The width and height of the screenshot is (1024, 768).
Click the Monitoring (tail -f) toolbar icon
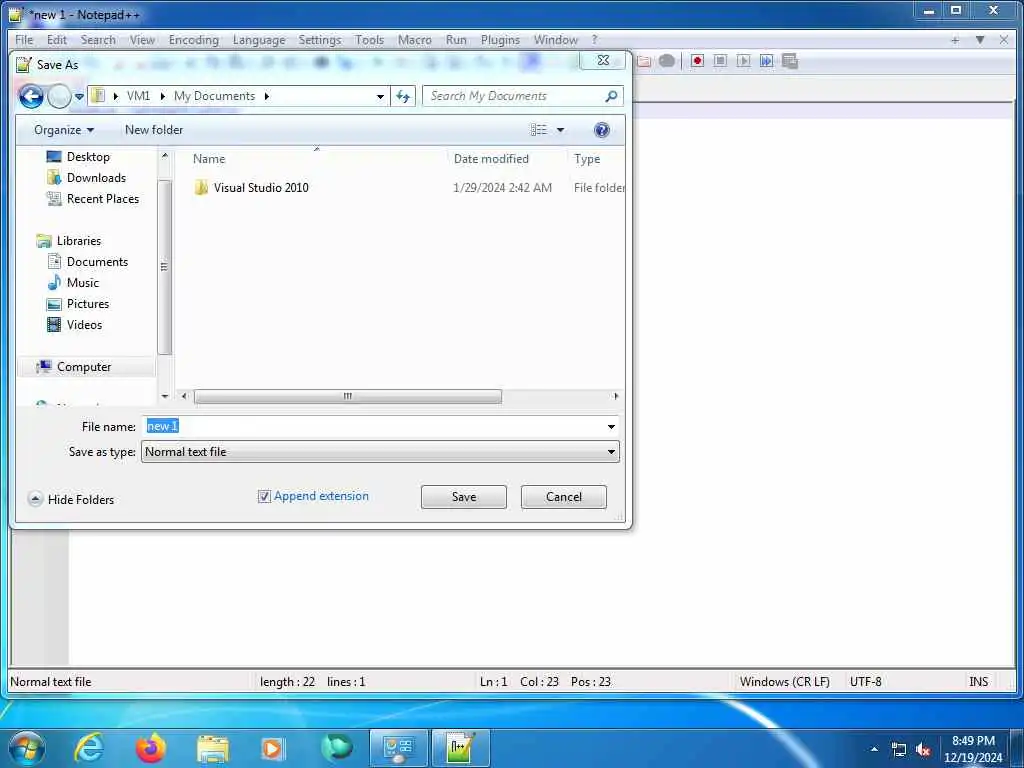coord(667,61)
